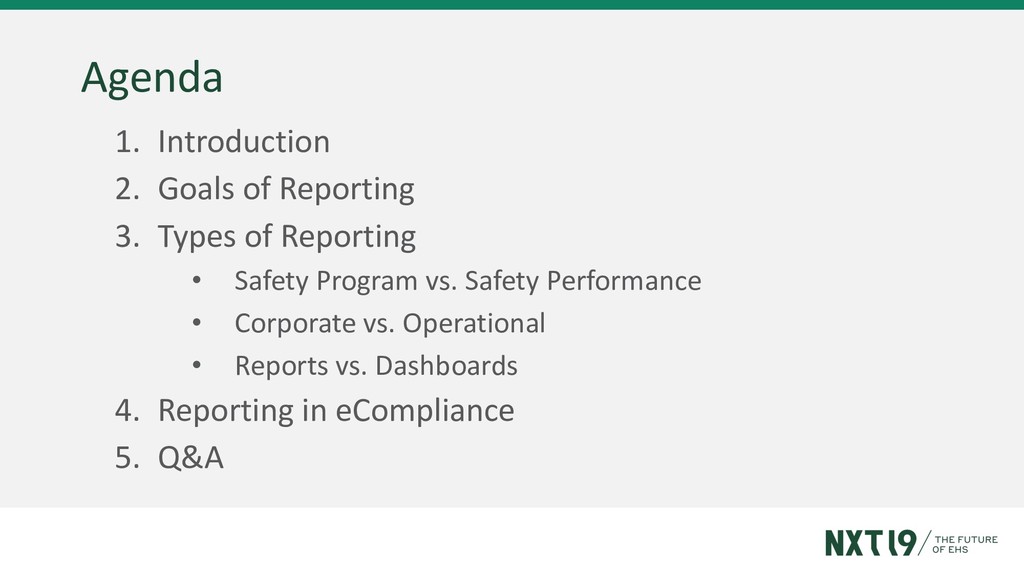Click bullet dot before Reports
The width and height of the screenshot is (1024, 576).
[x=197, y=366]
